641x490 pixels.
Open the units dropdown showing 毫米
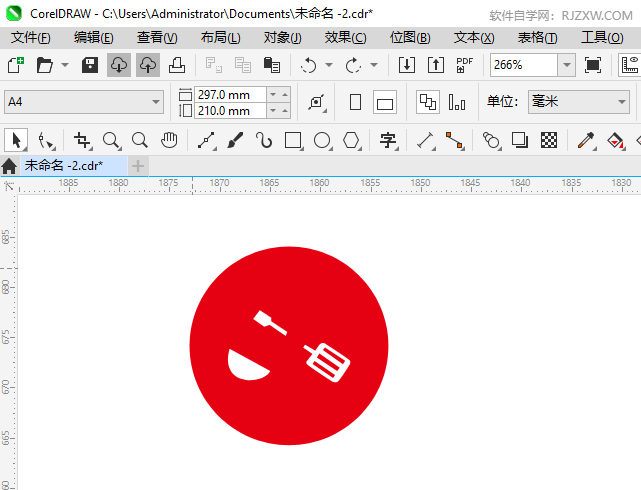click(x=579, y=102)
